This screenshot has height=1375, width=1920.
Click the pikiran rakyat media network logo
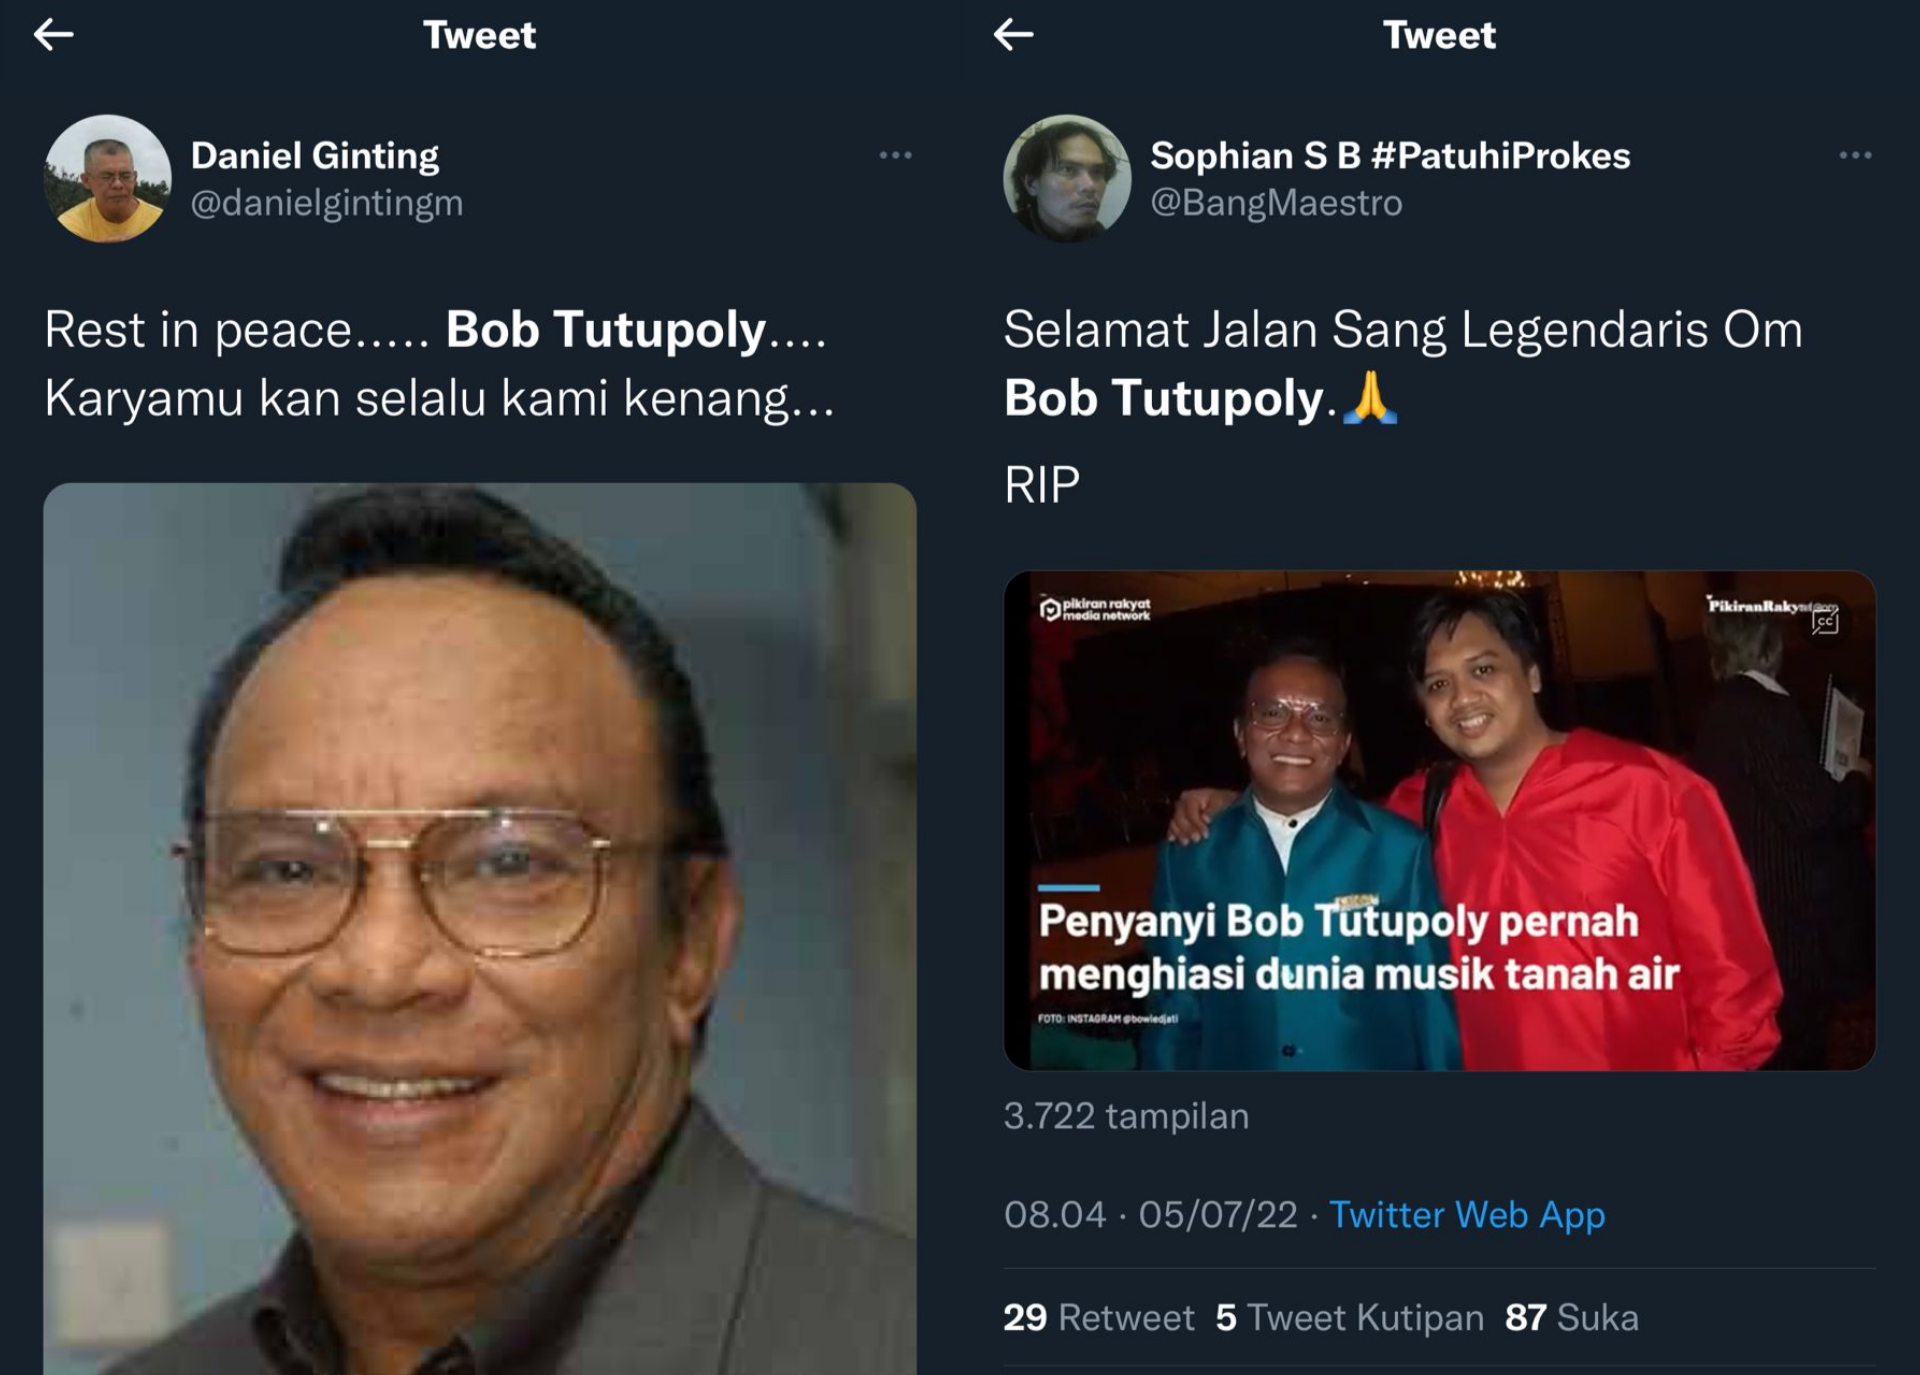point(1096,610)
